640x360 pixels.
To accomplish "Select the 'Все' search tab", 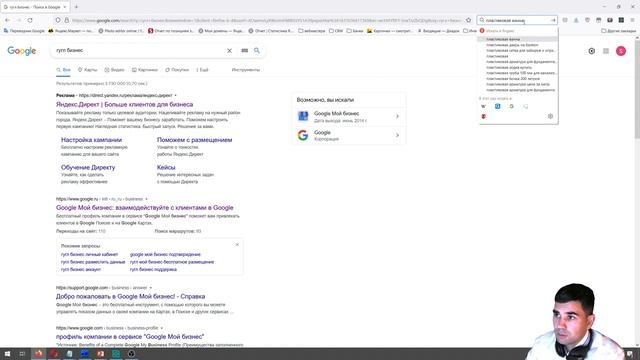I will coord(63,70).
